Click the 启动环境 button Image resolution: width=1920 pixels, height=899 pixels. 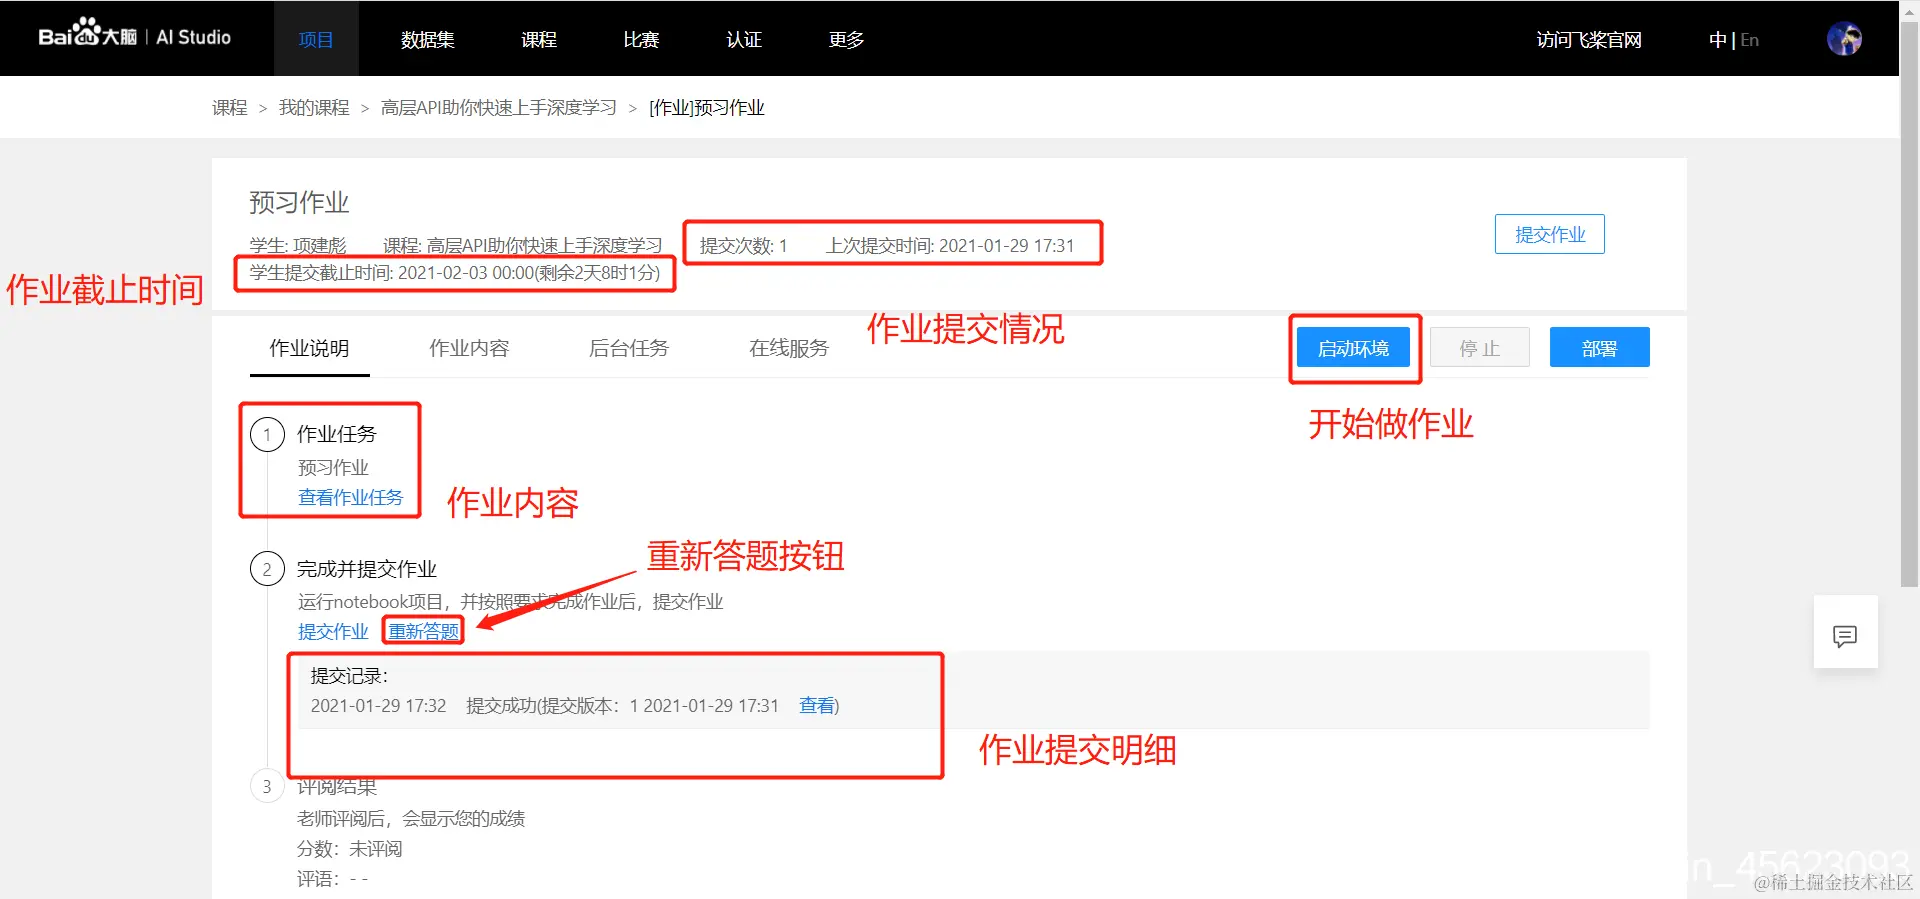coord(1353,348)
